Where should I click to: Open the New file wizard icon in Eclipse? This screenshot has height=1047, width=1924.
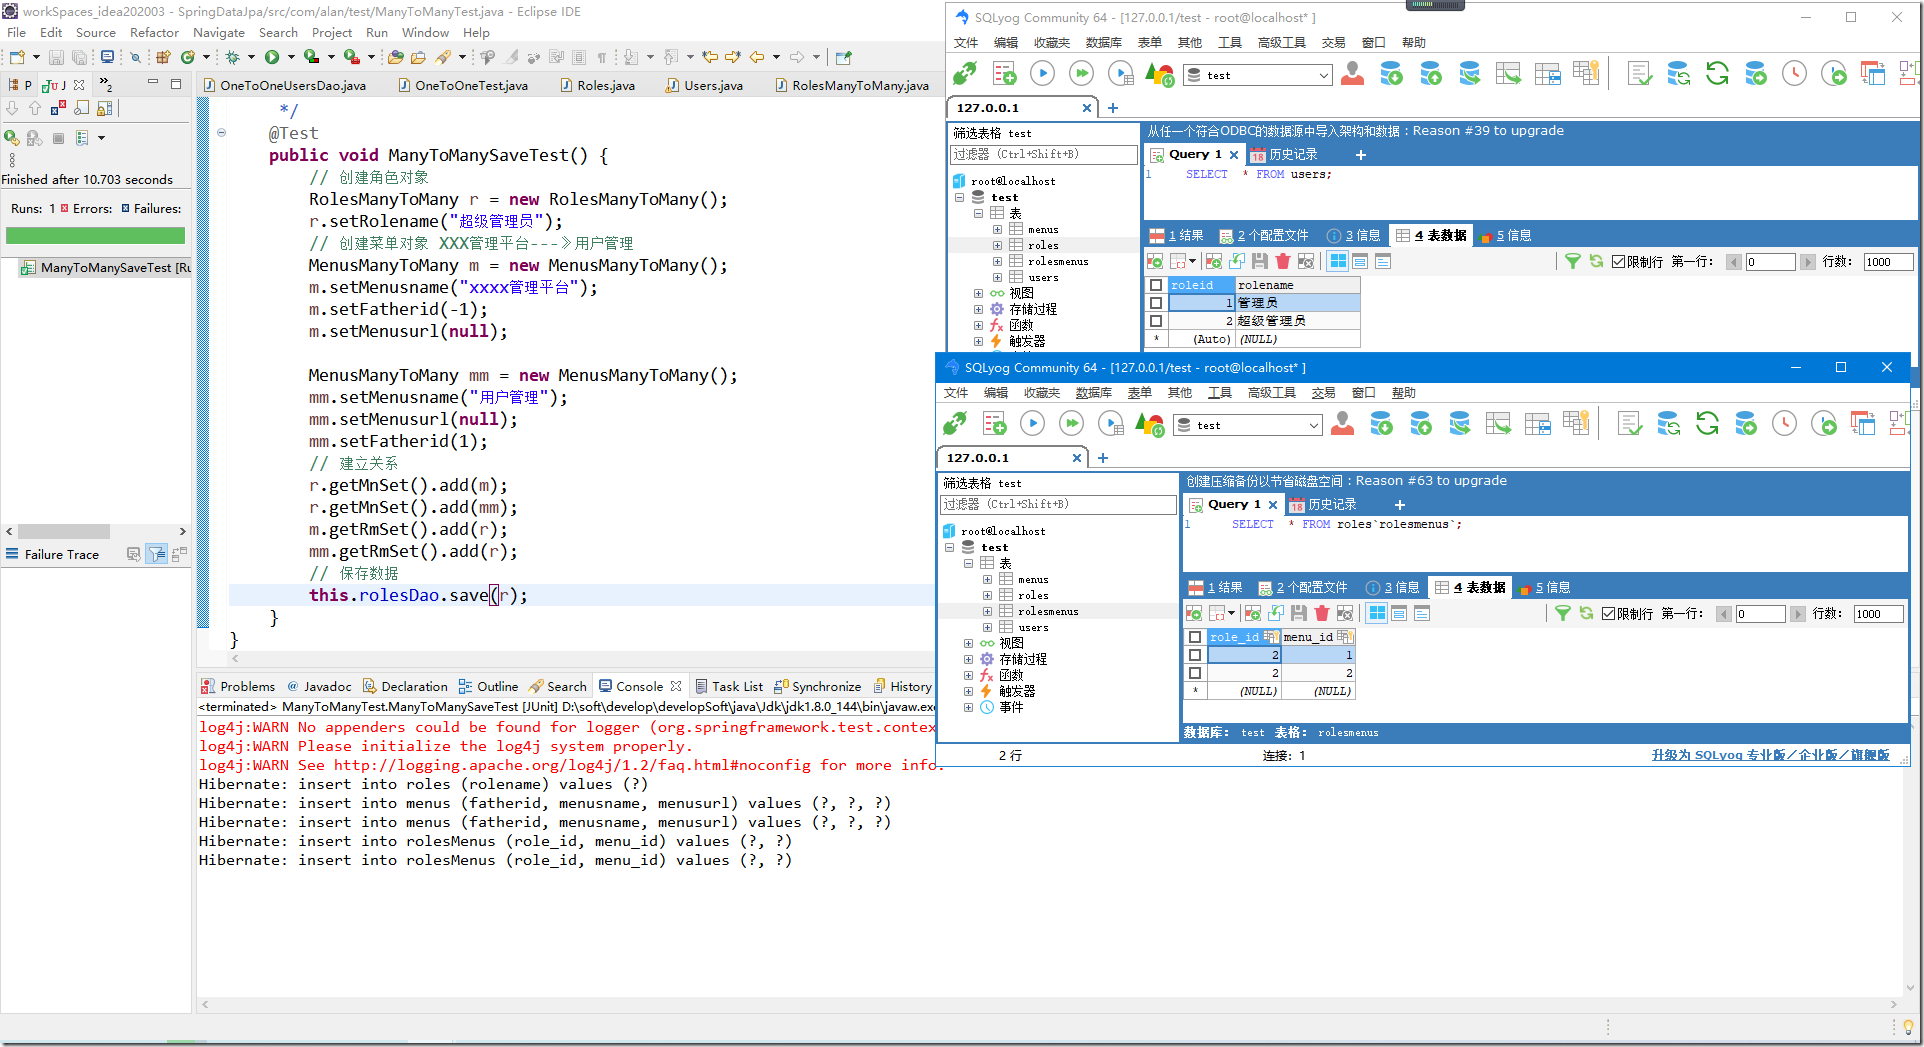tap(17, 57)
